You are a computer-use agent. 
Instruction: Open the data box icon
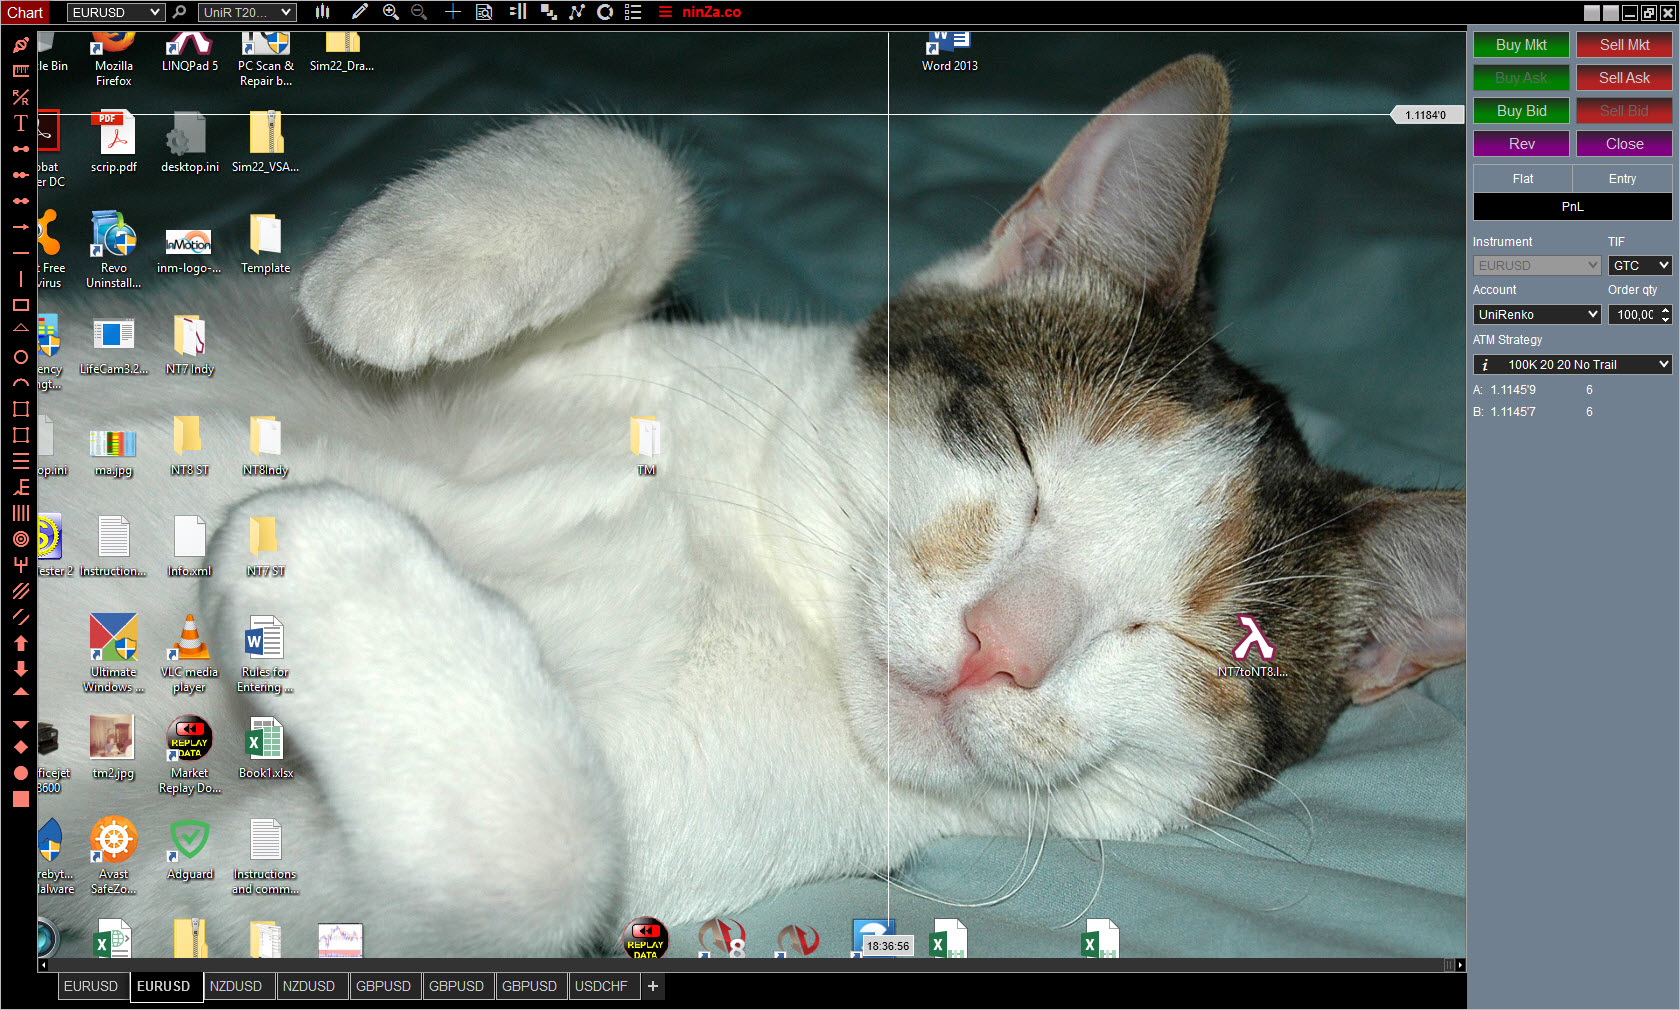coord(484,12)
